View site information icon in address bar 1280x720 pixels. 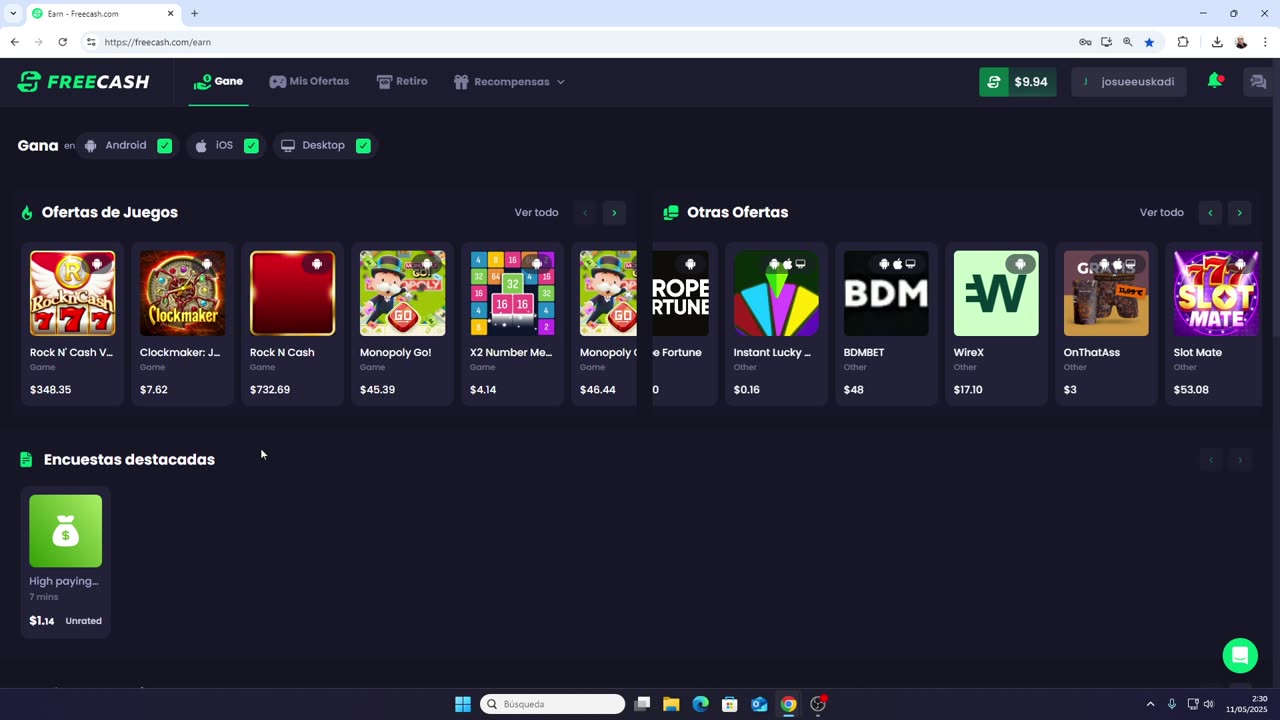[x=91, y=42]
